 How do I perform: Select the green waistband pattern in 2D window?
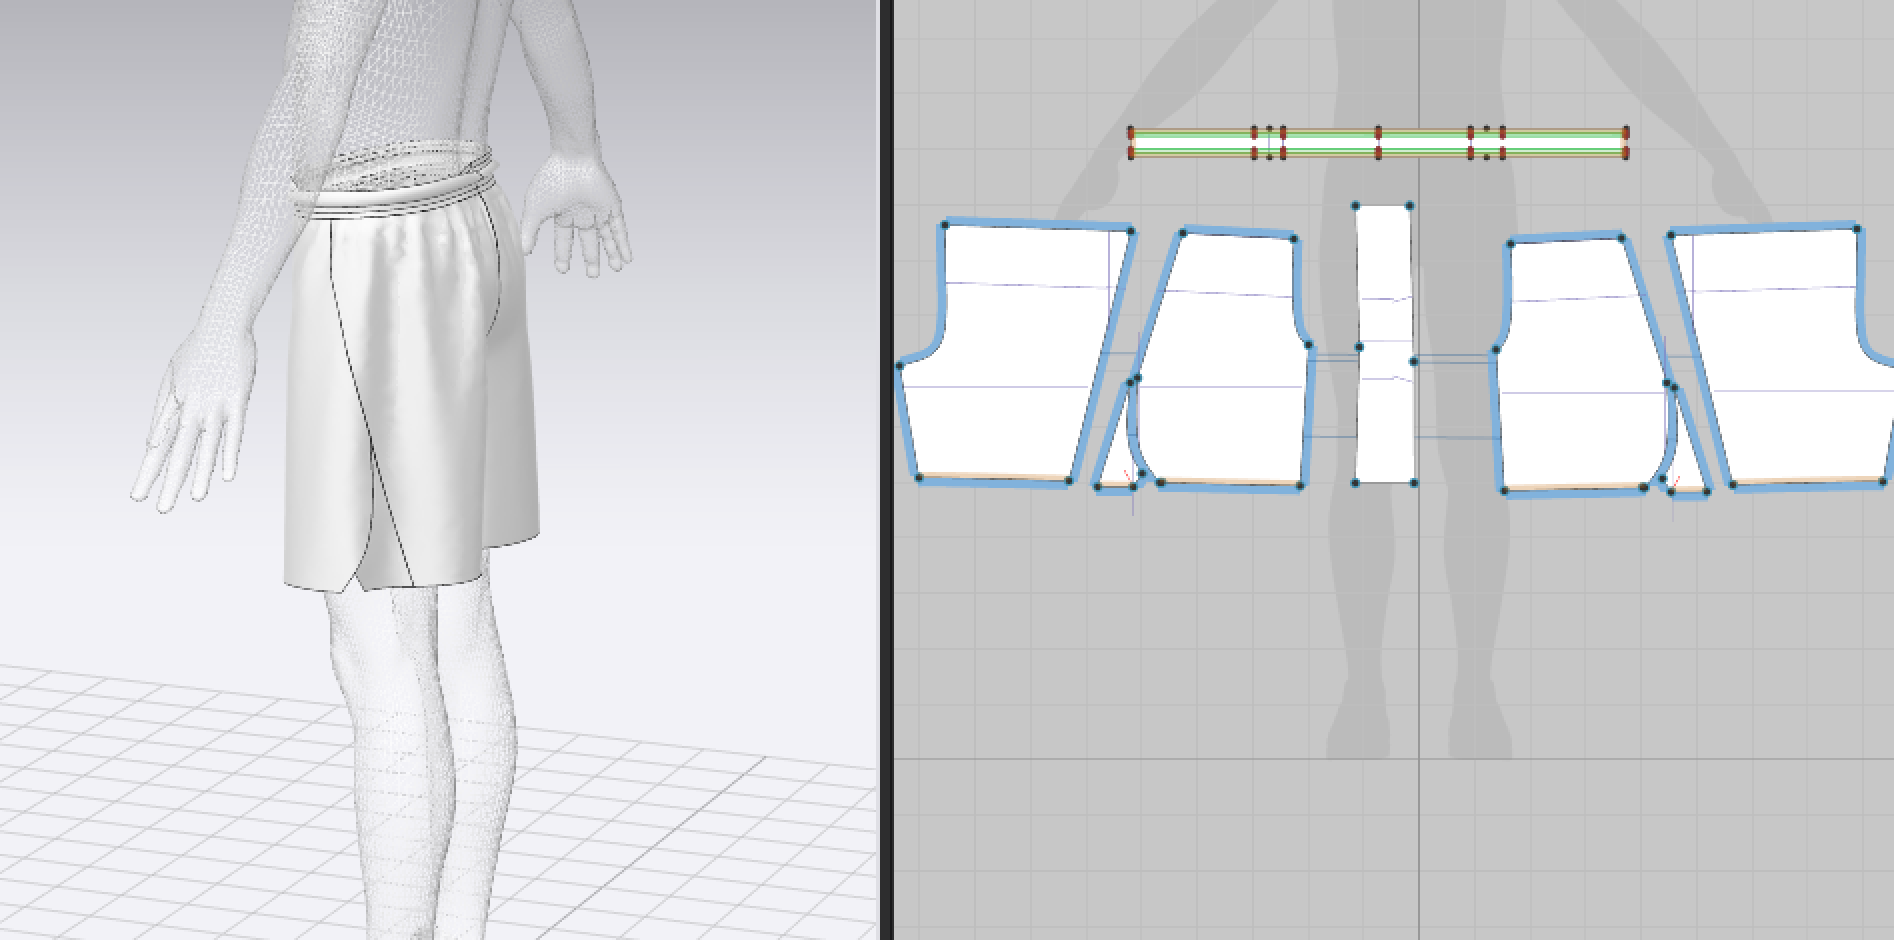point(1378,143)
